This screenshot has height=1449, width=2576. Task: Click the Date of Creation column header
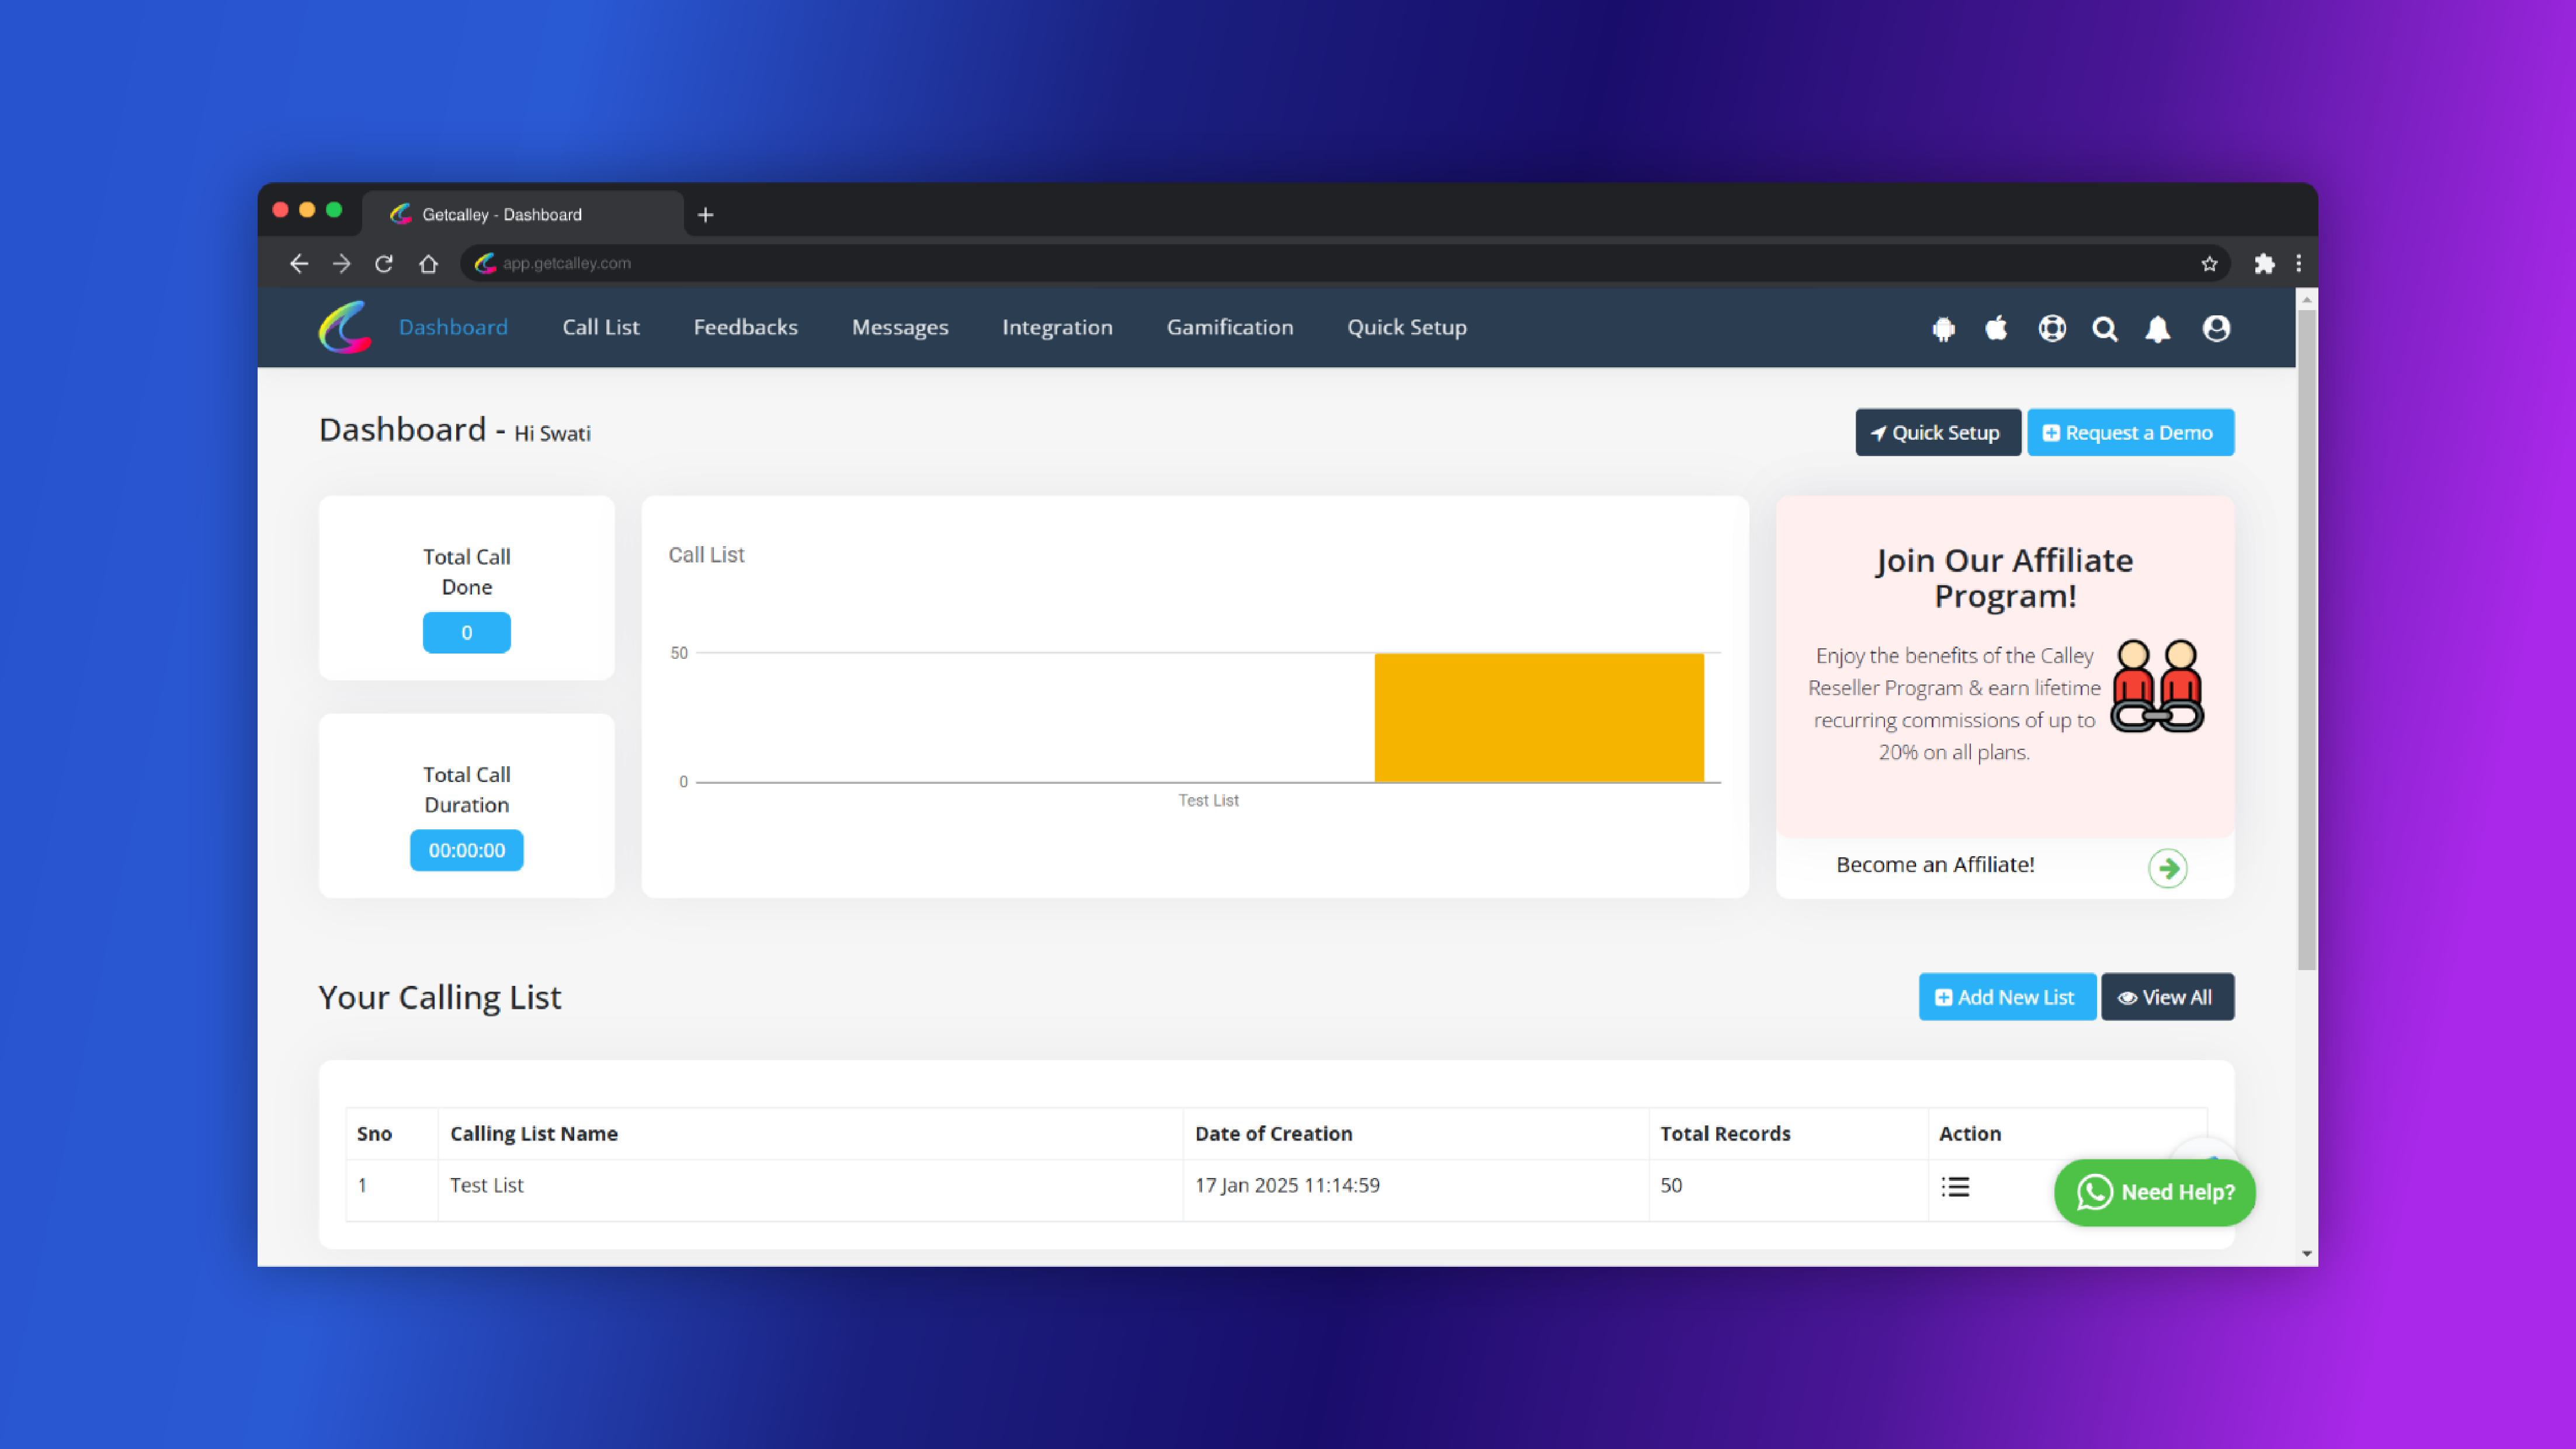[x=1415, y=1134]
